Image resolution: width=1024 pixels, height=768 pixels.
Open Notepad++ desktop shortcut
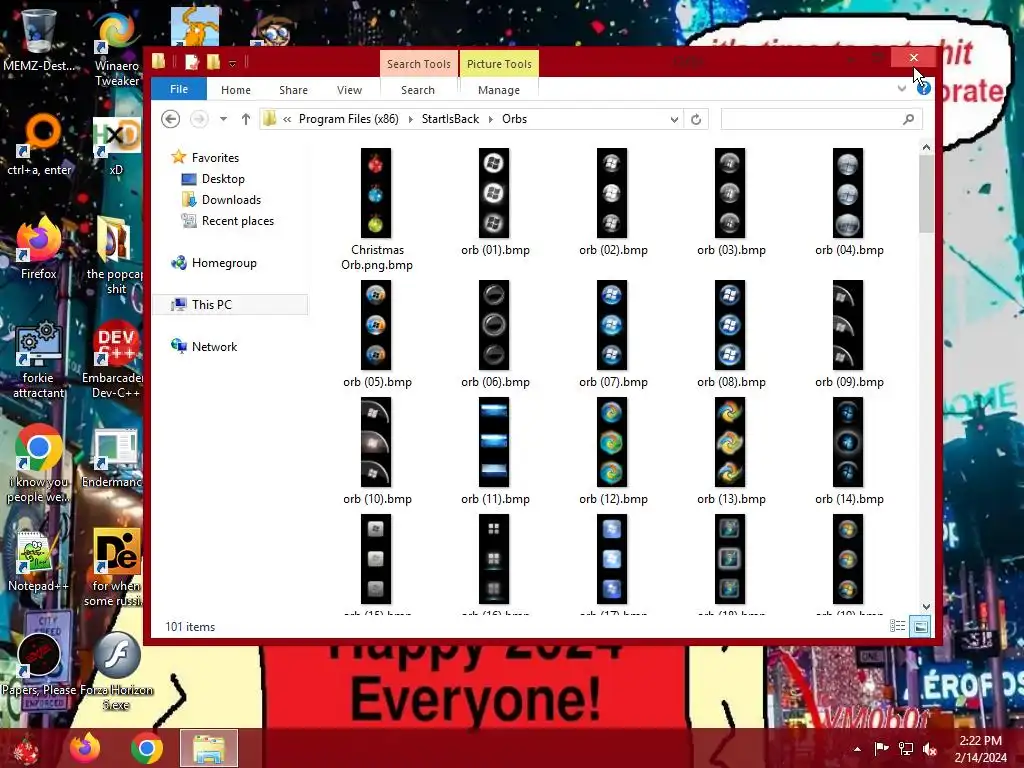pyautogui.click(x=38, y=562)
